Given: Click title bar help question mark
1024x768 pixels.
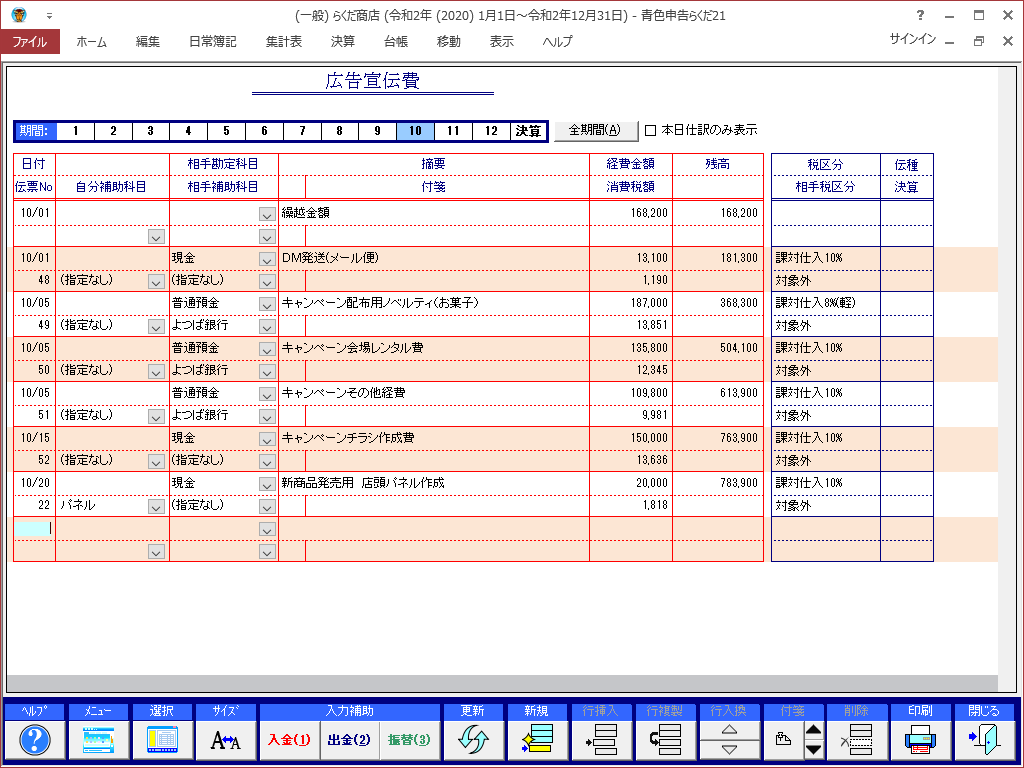Looking at the screenshot, I should [x=920, y=15].
